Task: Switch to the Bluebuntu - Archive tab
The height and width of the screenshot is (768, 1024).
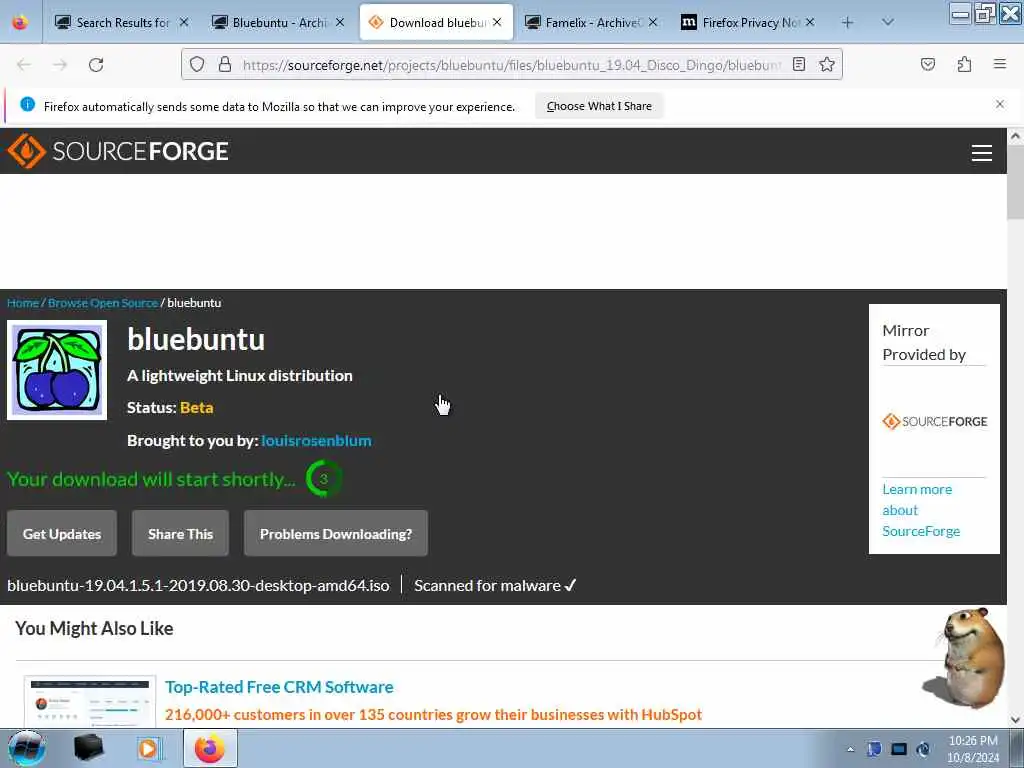Action: pyautogui.click(x=278, y=22)
